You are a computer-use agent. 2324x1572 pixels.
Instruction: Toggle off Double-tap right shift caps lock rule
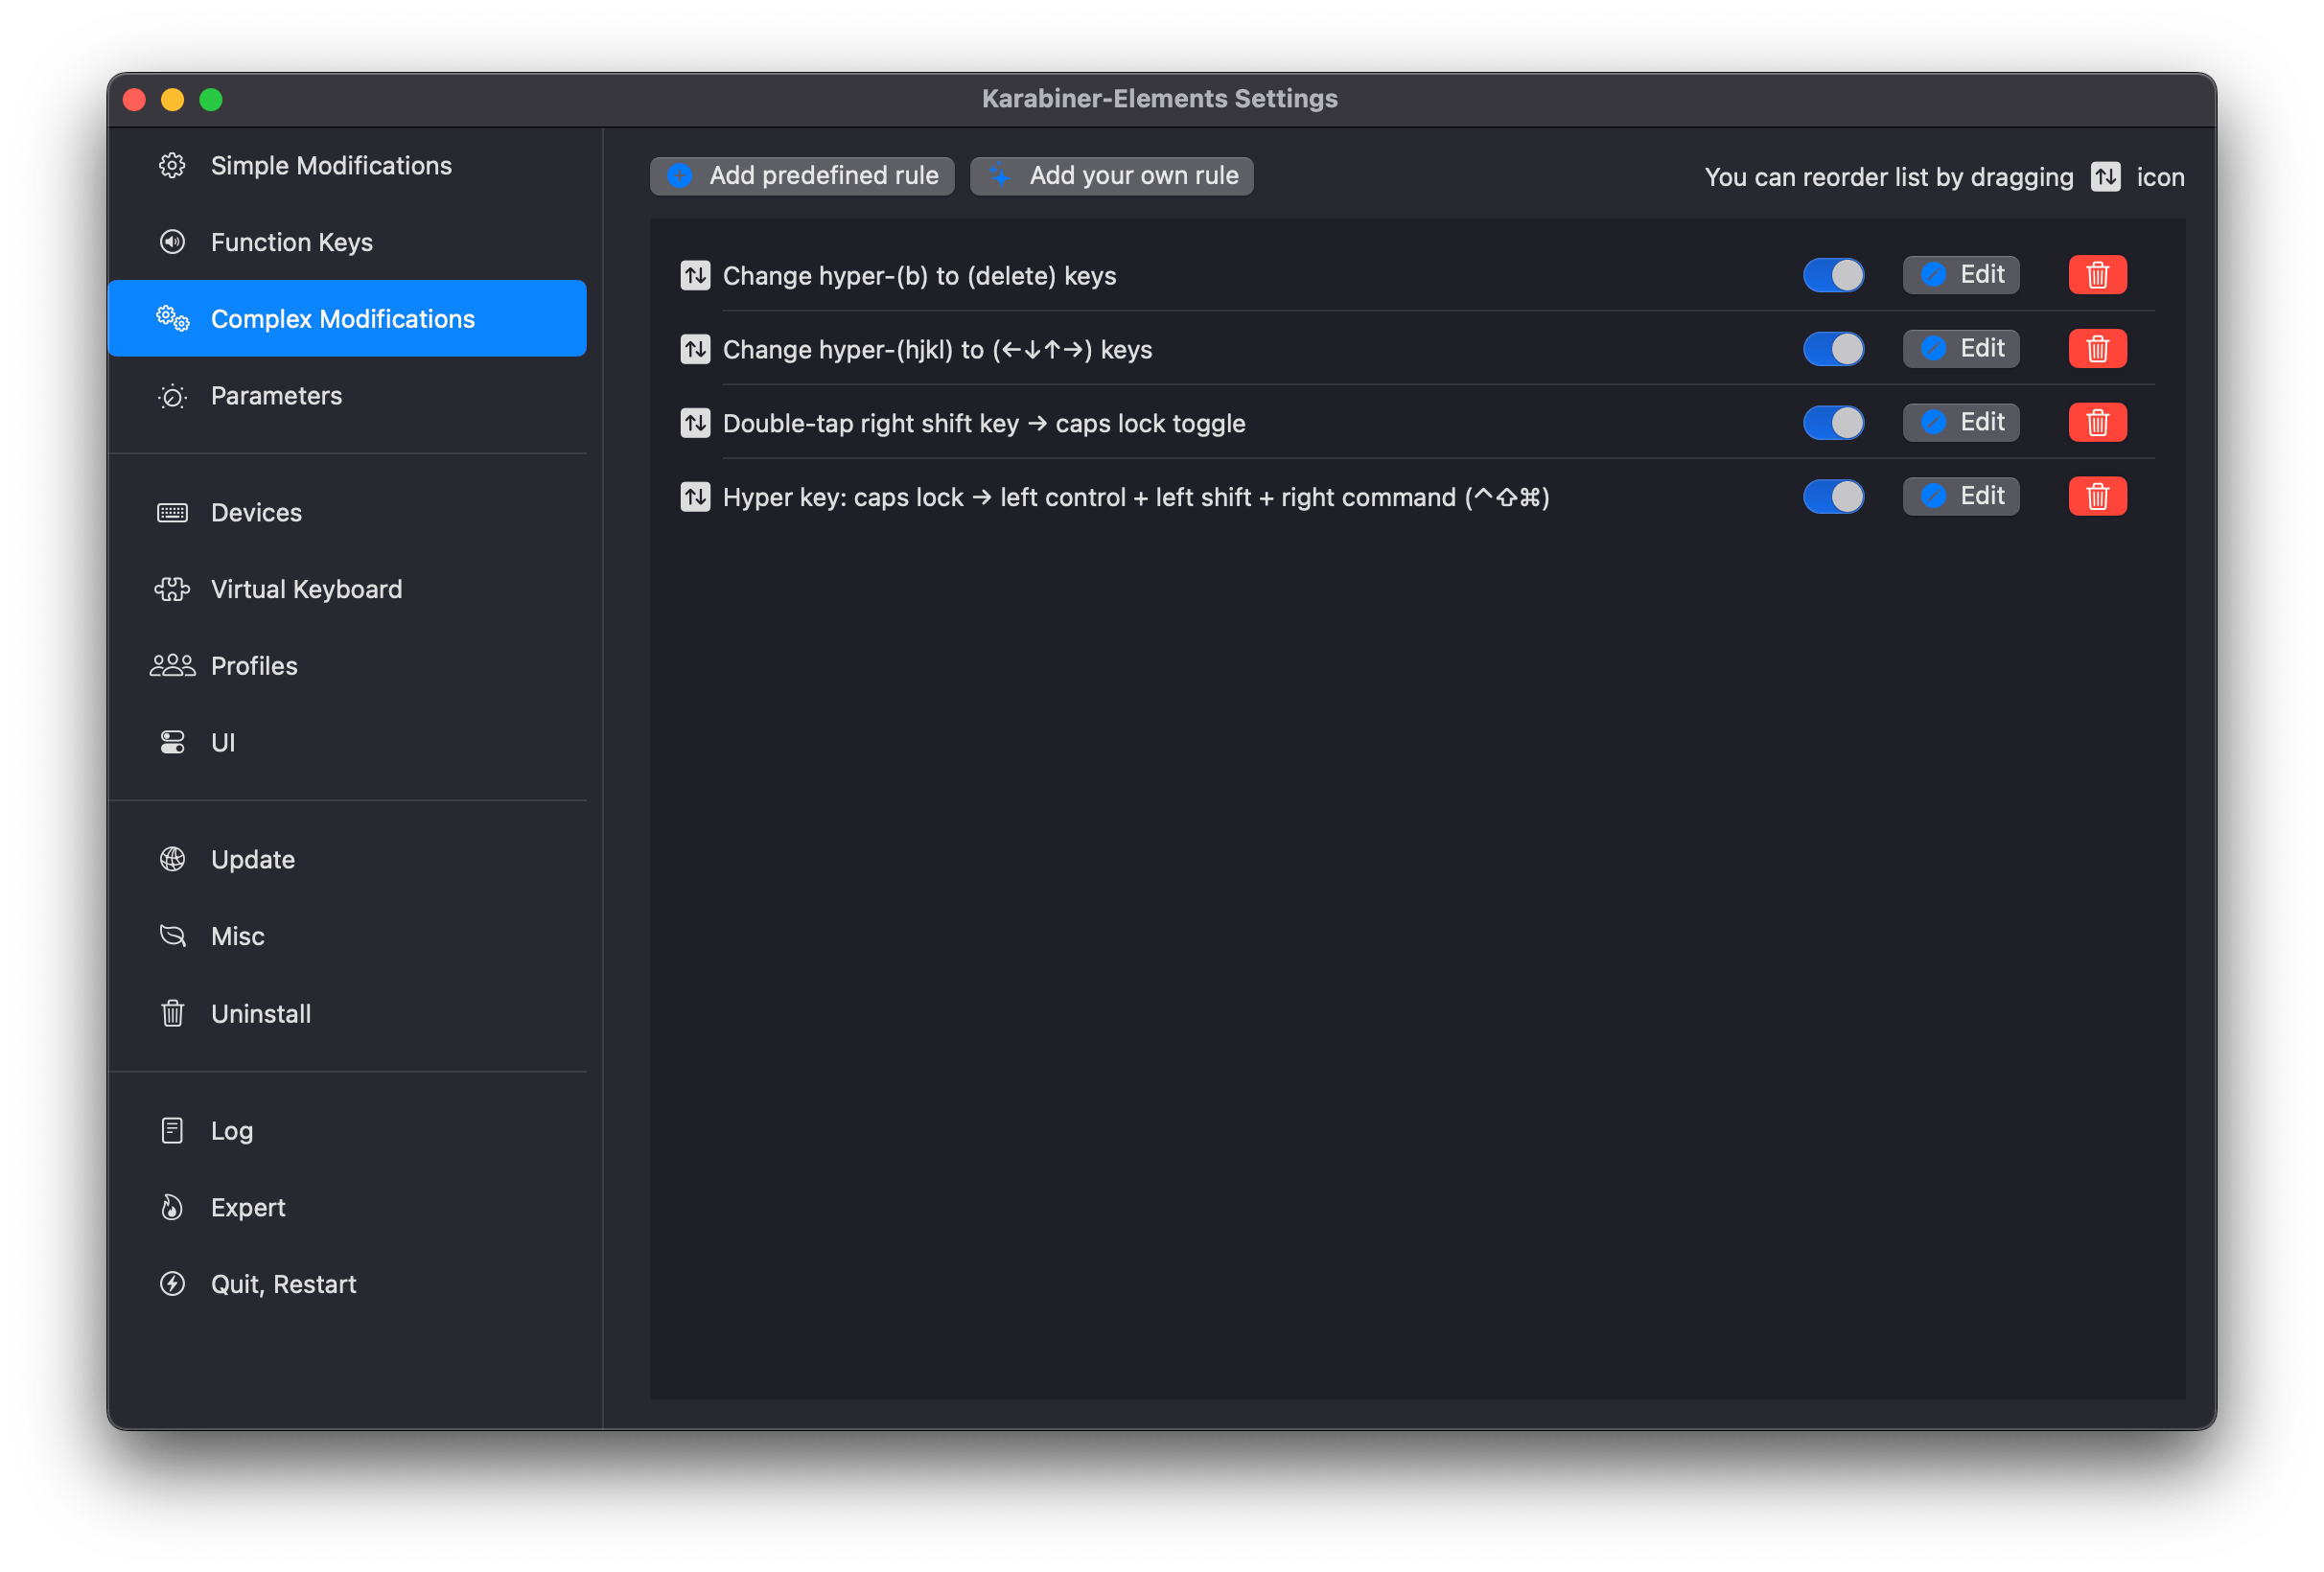tap(1834, 423)
